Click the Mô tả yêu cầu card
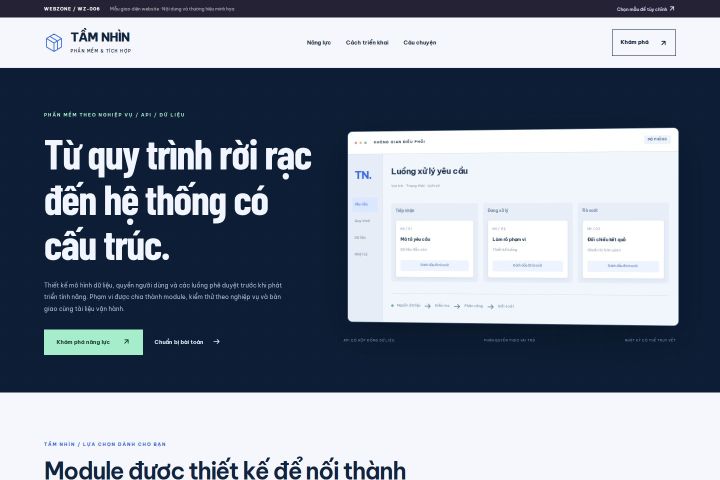Viewport: 720px width, 480px height. pyautogui.click(x=434, y=248)
